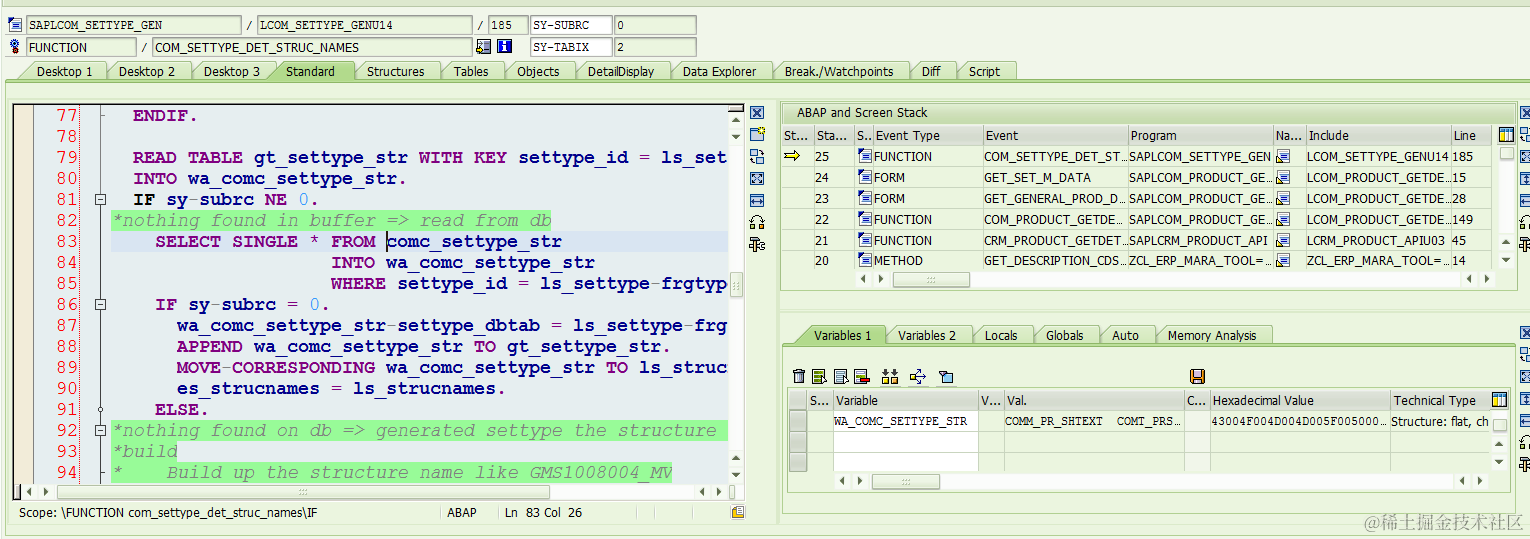Screen dimensions: 1530x539
Task: Click the navigation icon in GET_SET_M_DATA row
Action: tap(1283, 178)
